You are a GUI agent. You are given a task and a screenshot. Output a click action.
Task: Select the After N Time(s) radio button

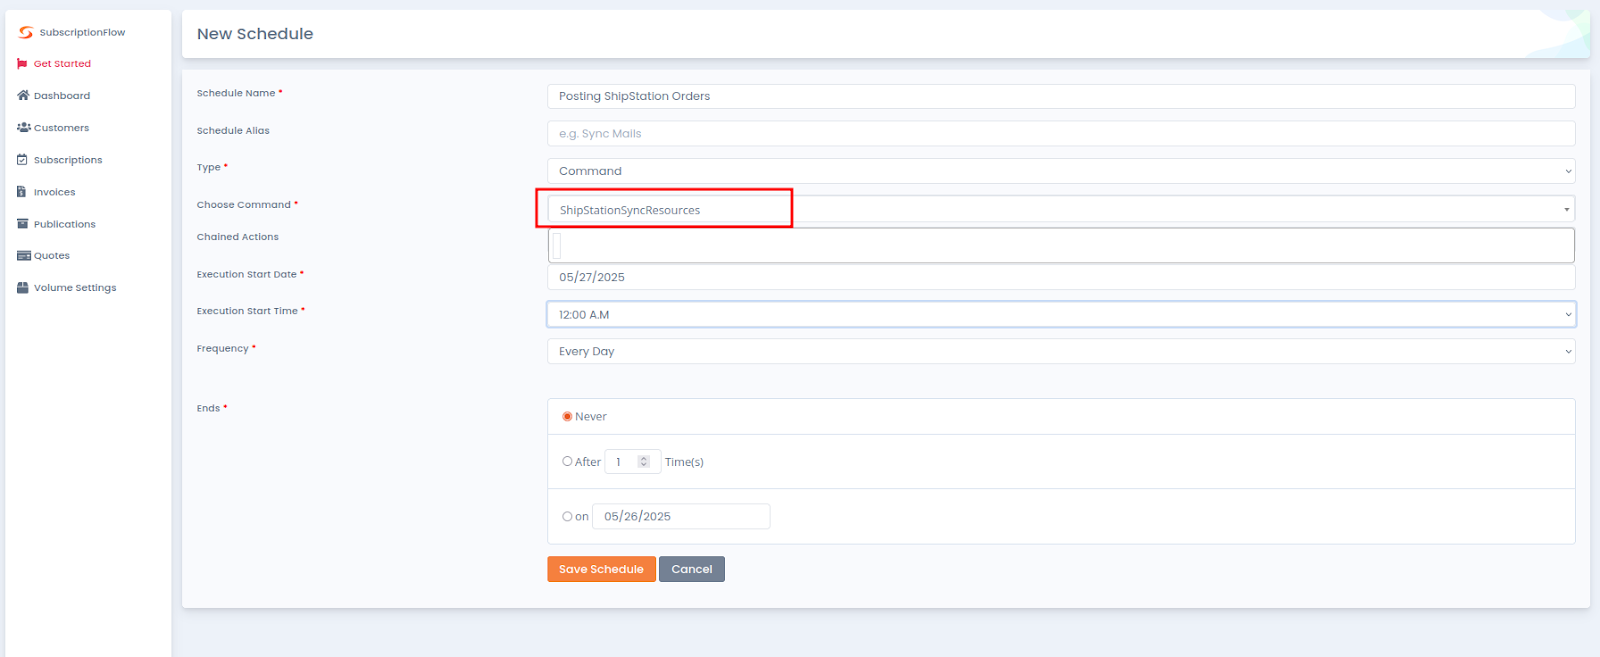[x=567, y=461]
